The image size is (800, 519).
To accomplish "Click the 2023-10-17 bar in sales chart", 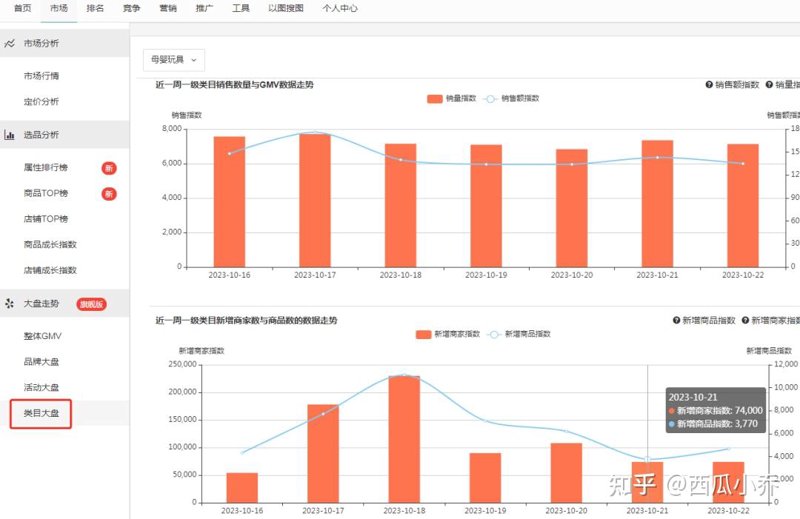I will click(x=315, y=200).
